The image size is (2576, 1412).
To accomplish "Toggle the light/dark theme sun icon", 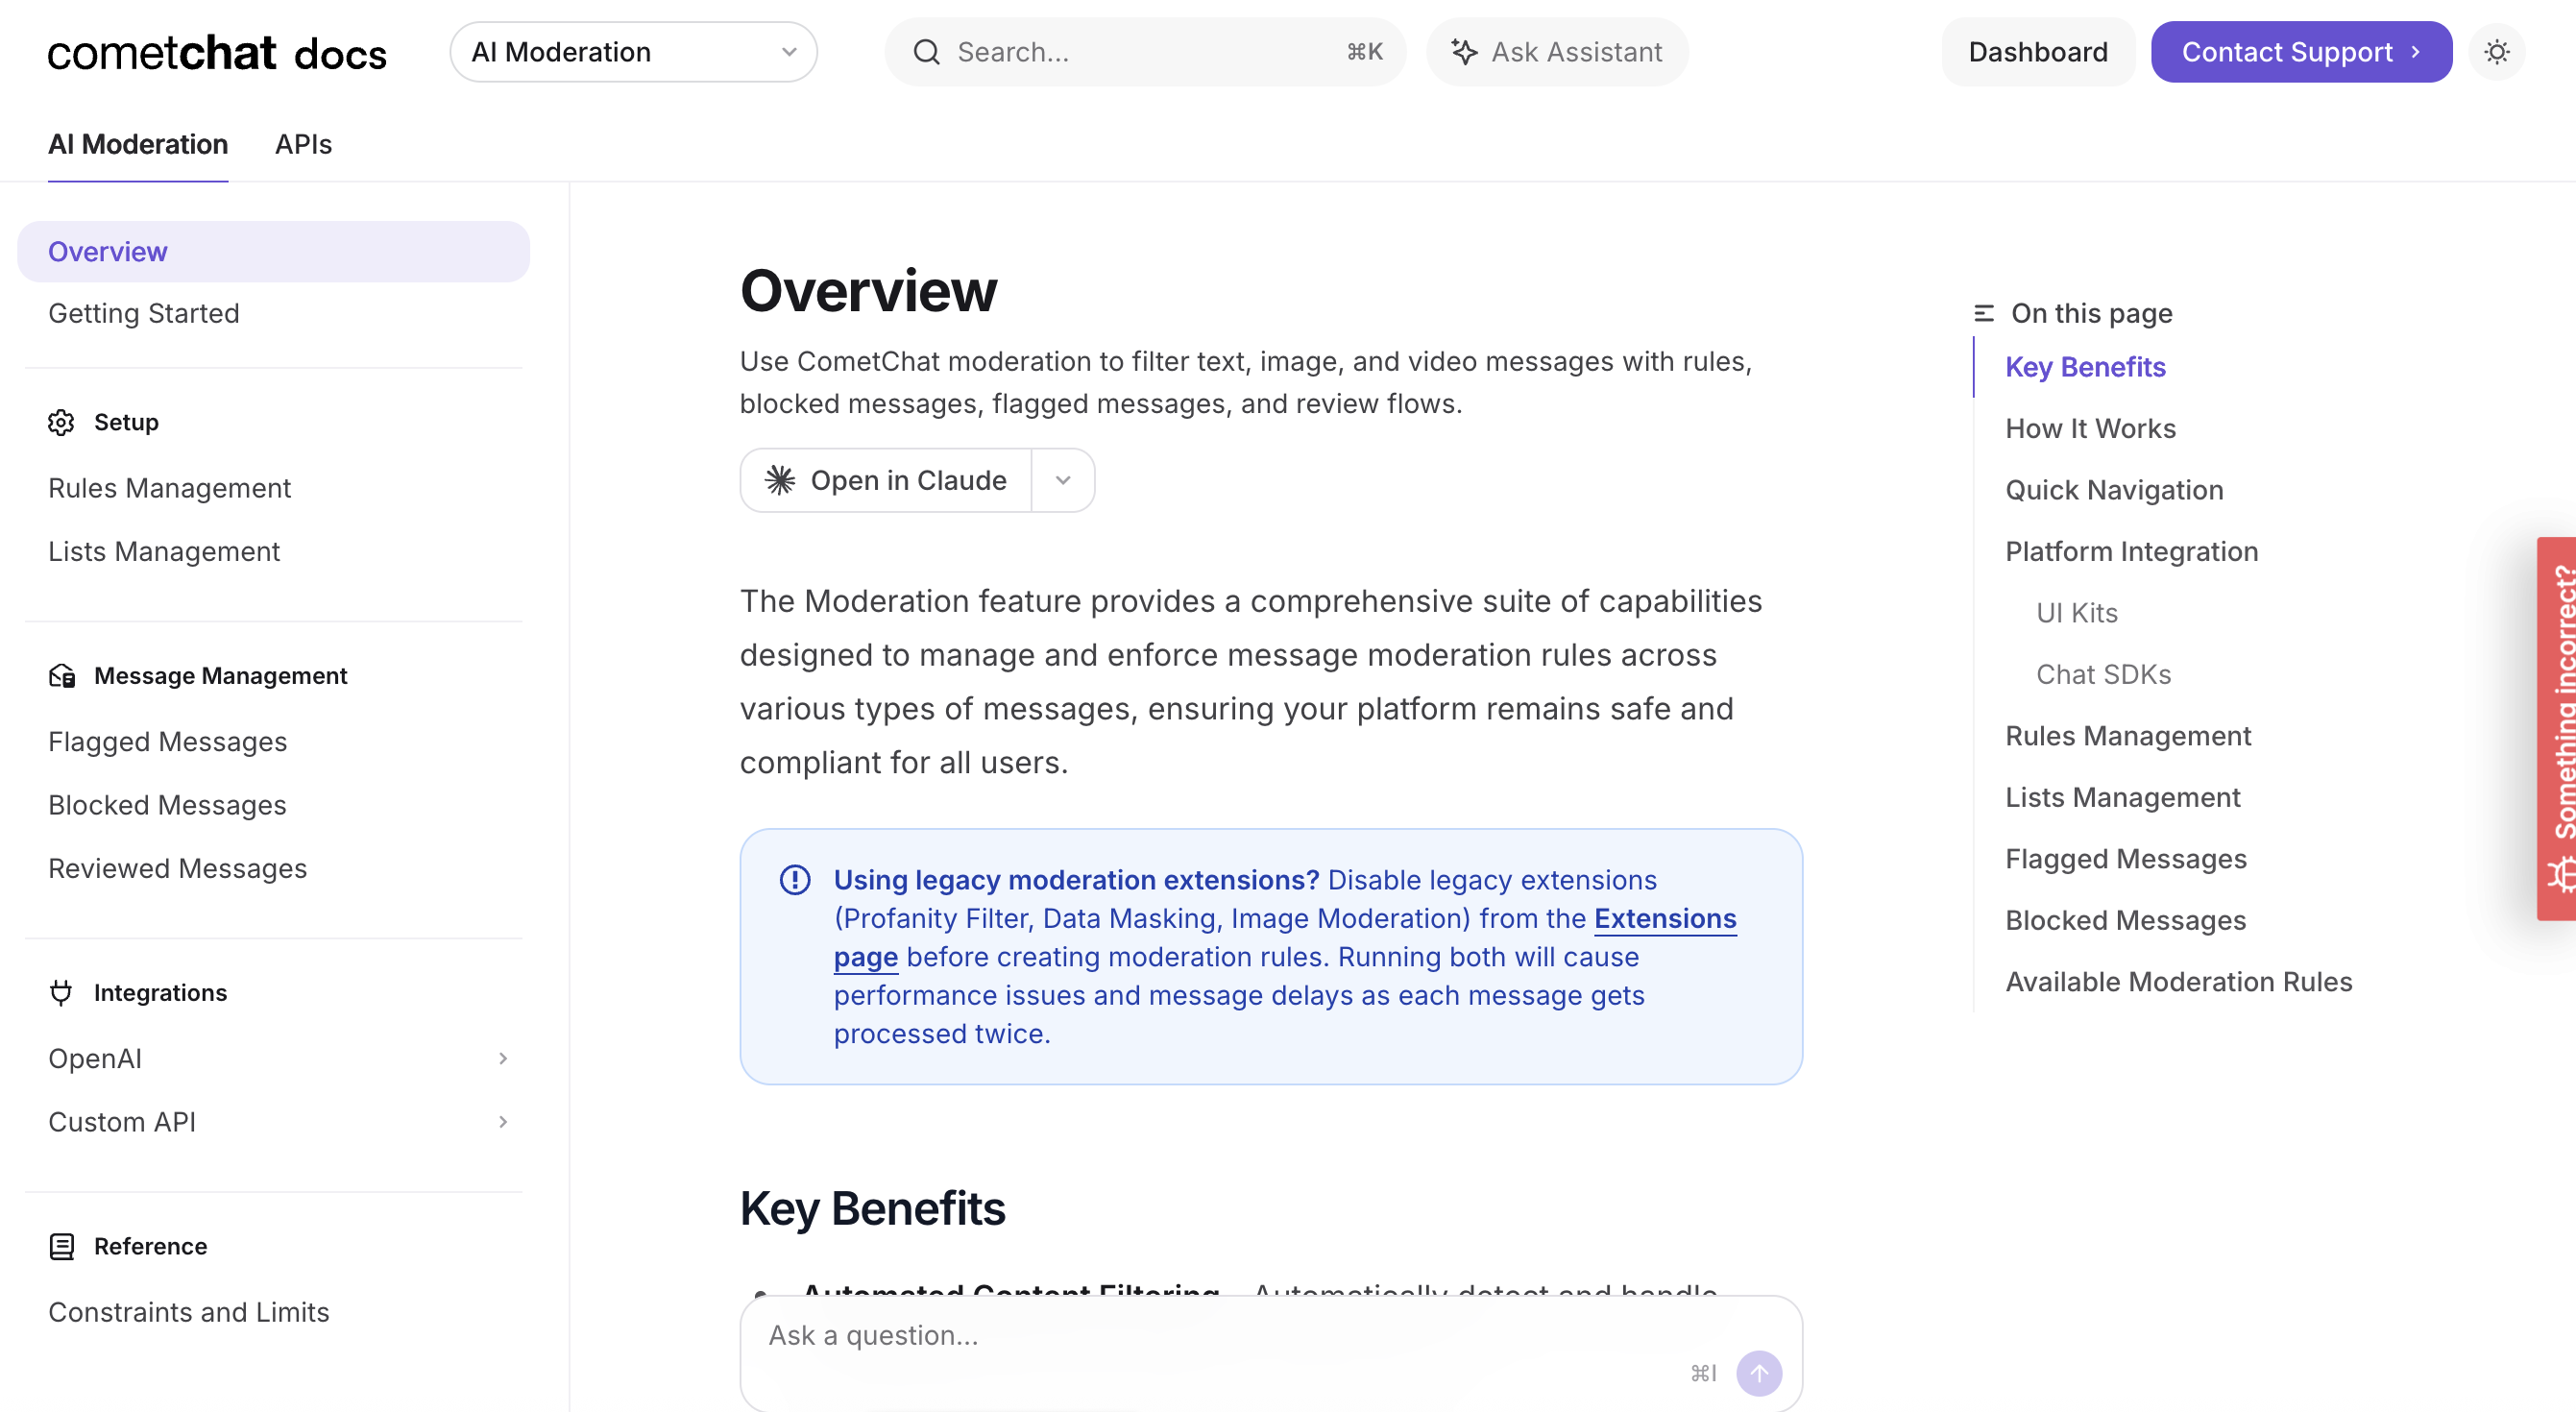I will pyautogui.click(x=2497, y=52).
